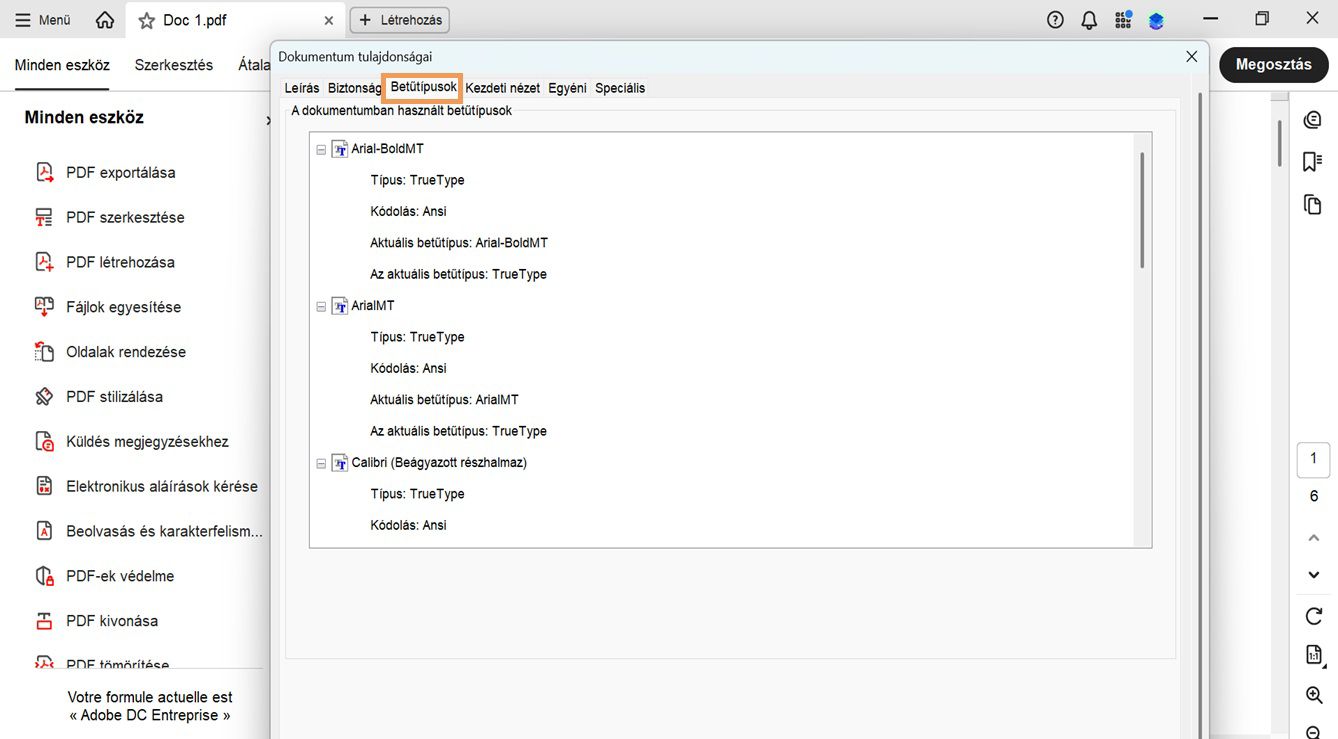Click Beolvasás és karakterfelismerés icon
This screenshot has height=739, width=1338.
44,531
